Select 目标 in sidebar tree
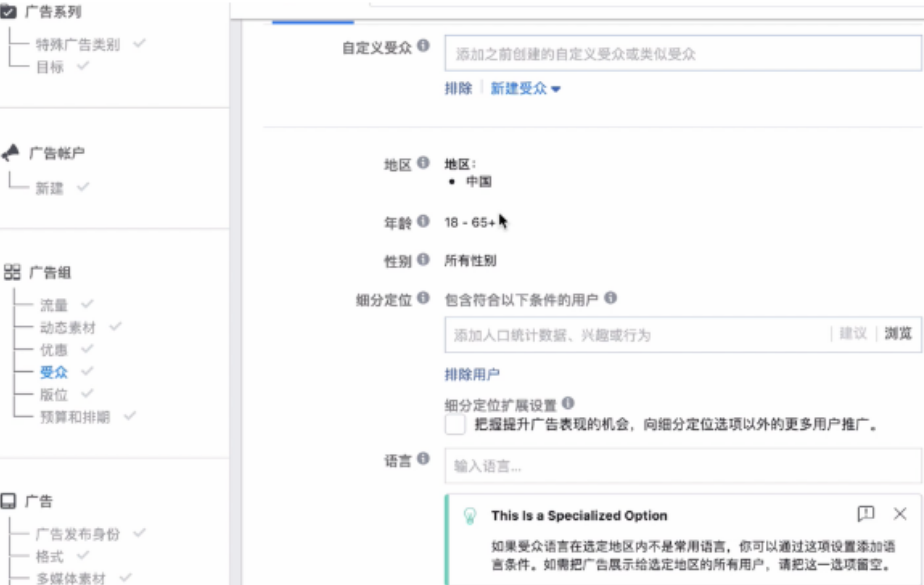Screen dimensions: 924x585 tap(50, 67)
